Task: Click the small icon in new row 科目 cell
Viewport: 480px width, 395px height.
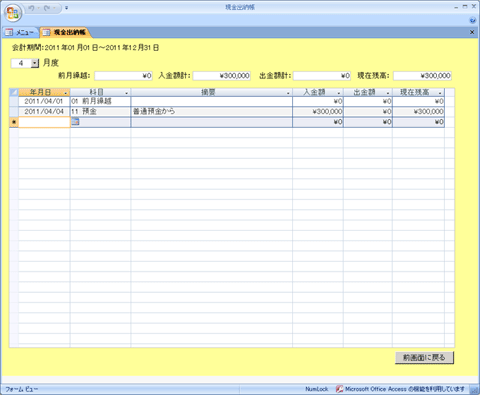Action: pyautogui.click(x=75, y=122)
